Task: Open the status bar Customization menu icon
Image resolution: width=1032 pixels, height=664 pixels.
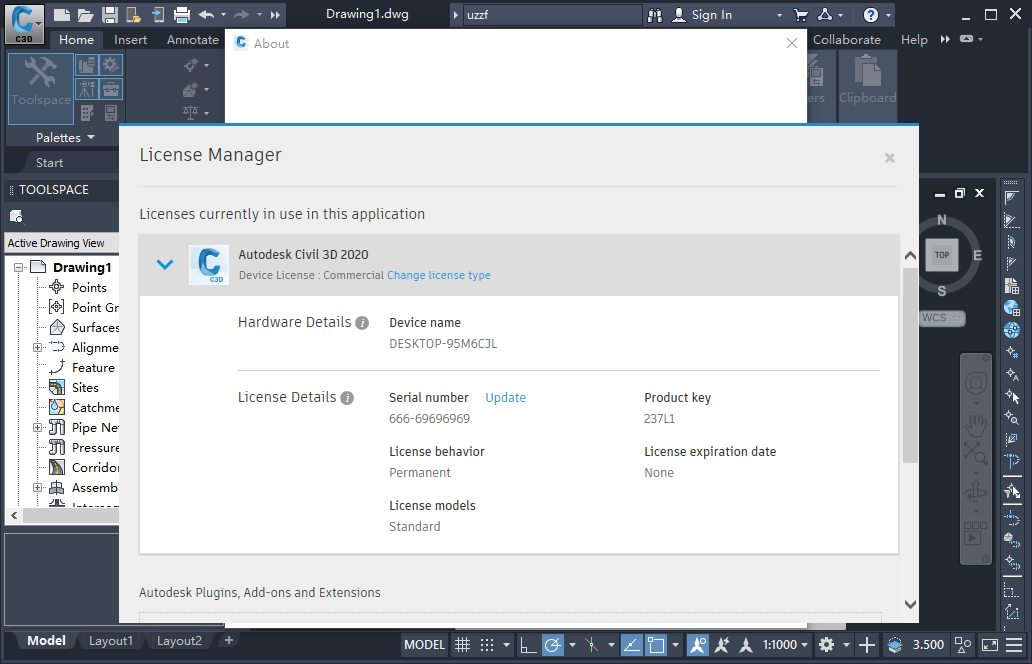Action: pyautogui.click(x=1014, y=645)
